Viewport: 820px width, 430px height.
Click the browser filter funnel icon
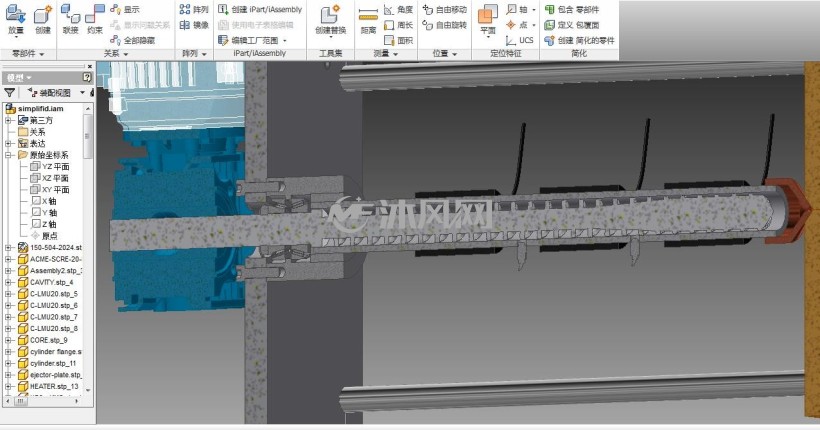click(9, 93)
